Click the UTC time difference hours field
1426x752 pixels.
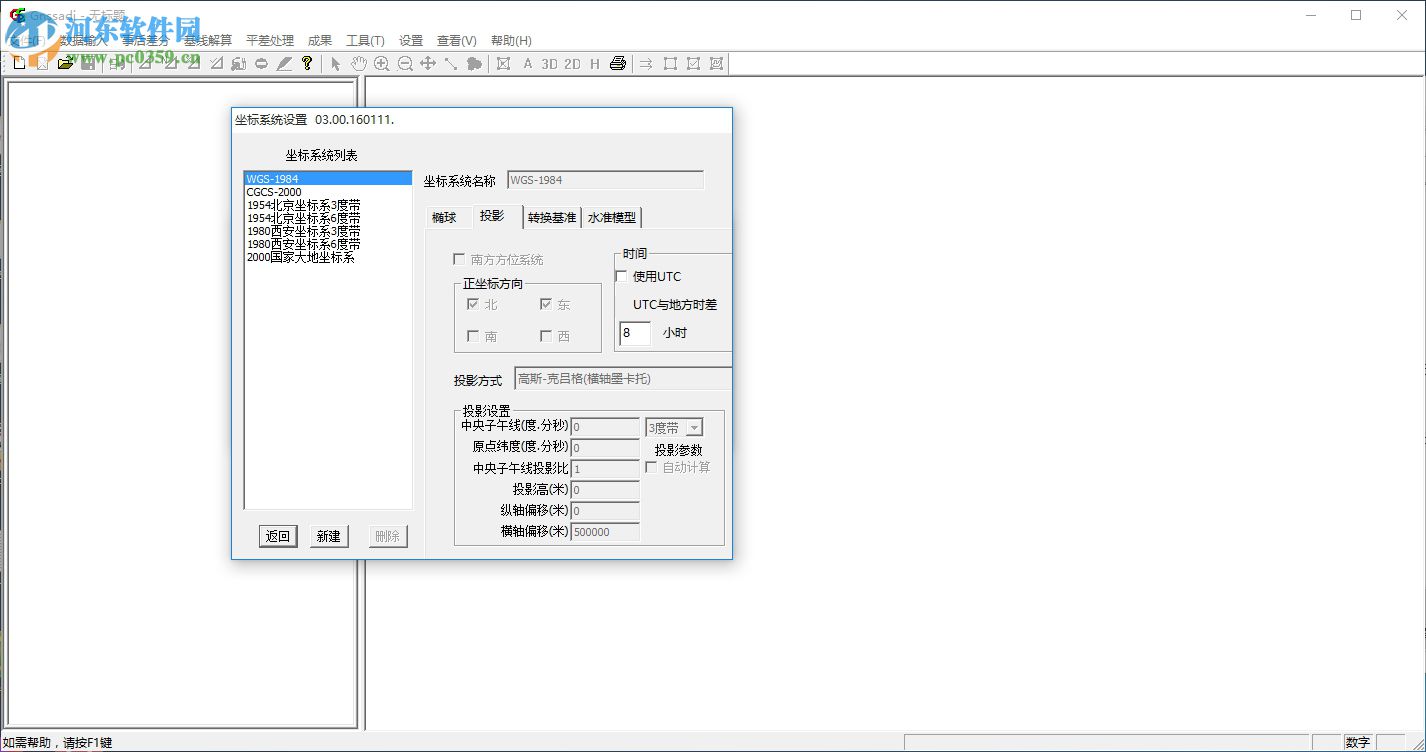coord(635,333)
